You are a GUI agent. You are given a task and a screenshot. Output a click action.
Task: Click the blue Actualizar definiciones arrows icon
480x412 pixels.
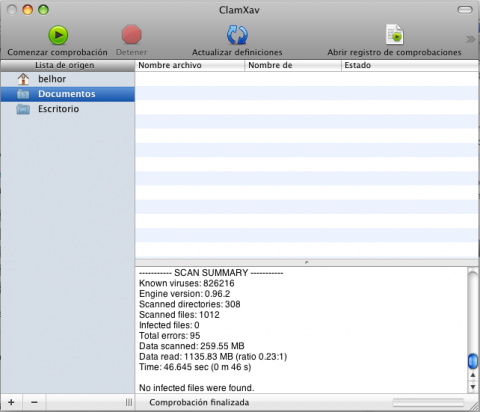pyautogui.click(x=237, y=35)
